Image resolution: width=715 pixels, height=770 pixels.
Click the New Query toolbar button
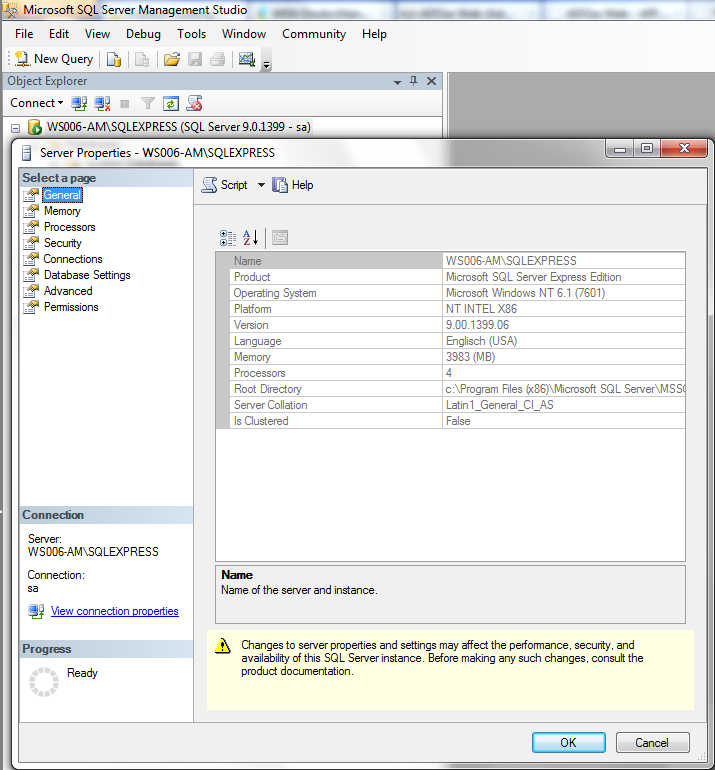click(54, 59)
